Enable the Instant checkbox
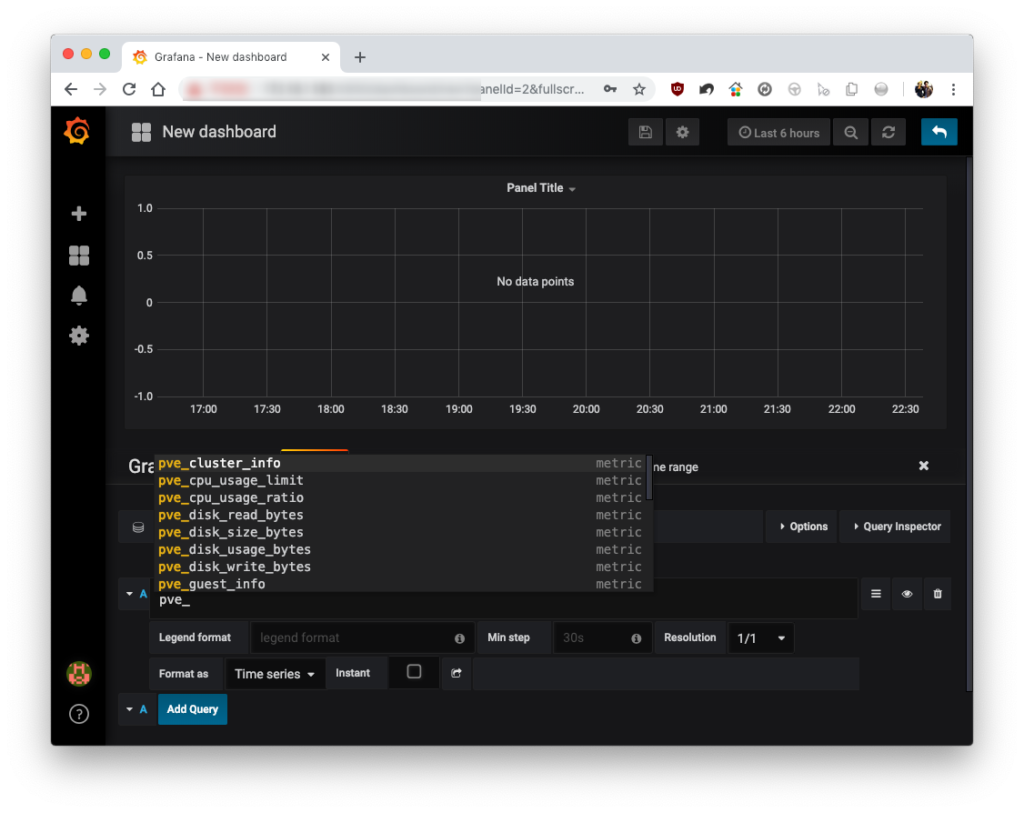The image size is (1024, 813). (x=414, y=672)
